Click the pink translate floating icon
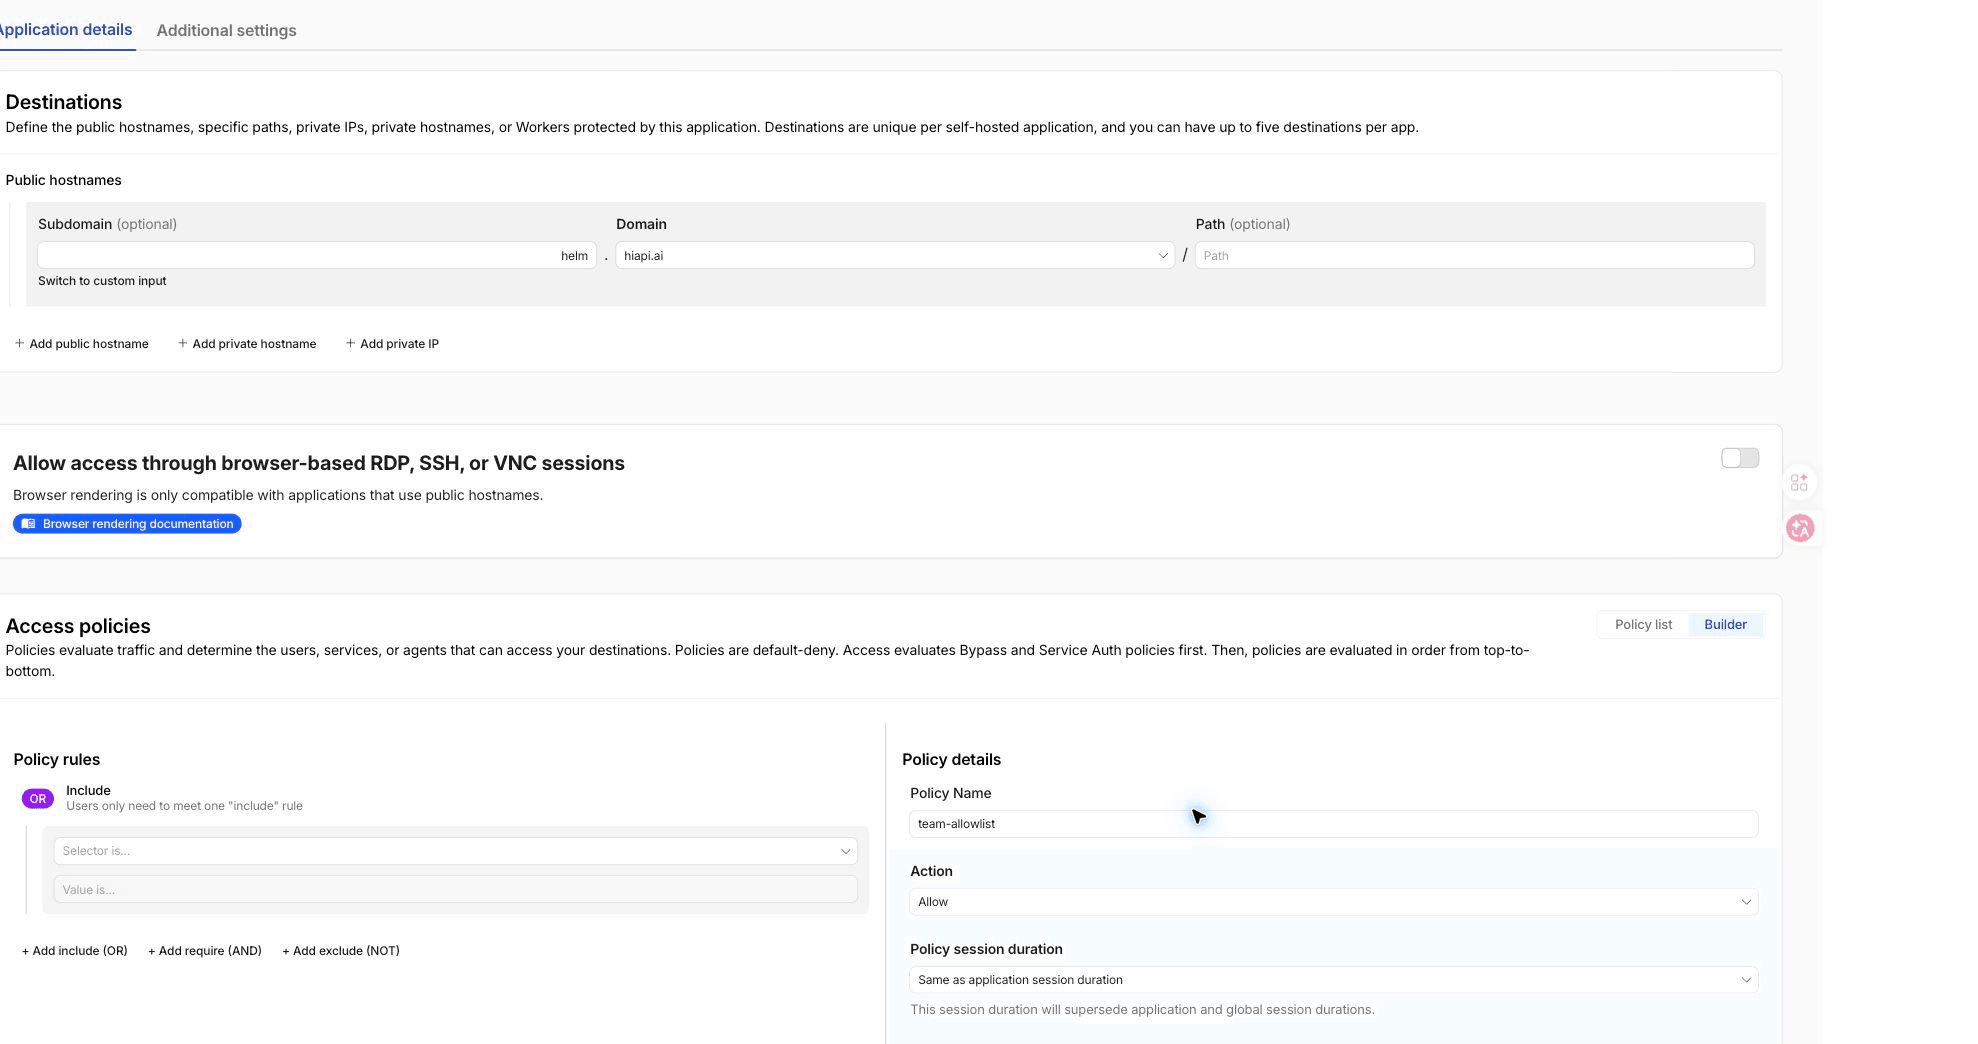 (x=1800, y=528)
